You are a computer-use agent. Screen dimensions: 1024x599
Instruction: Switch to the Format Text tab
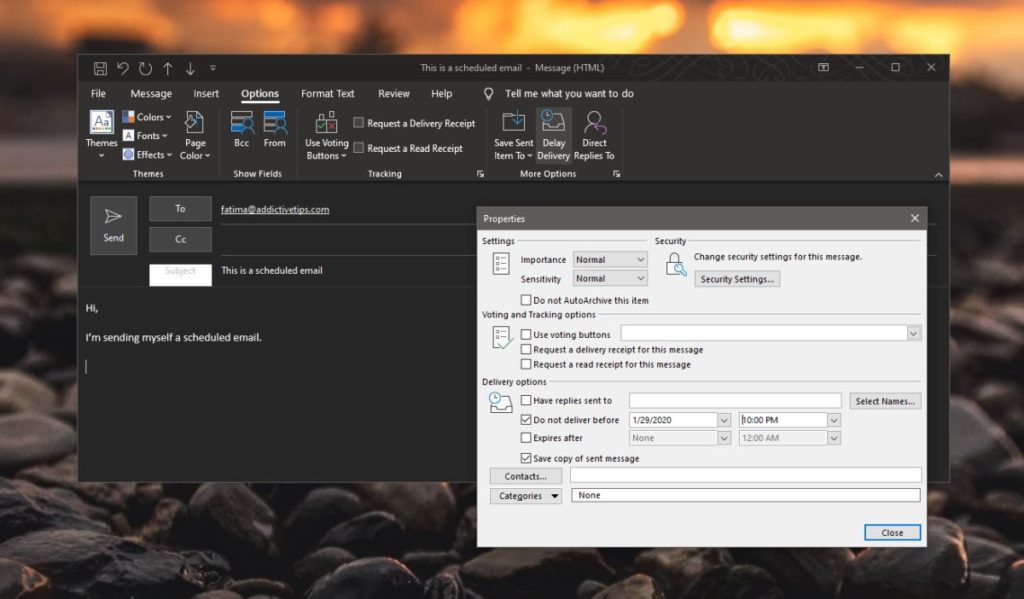coord(328,93)
